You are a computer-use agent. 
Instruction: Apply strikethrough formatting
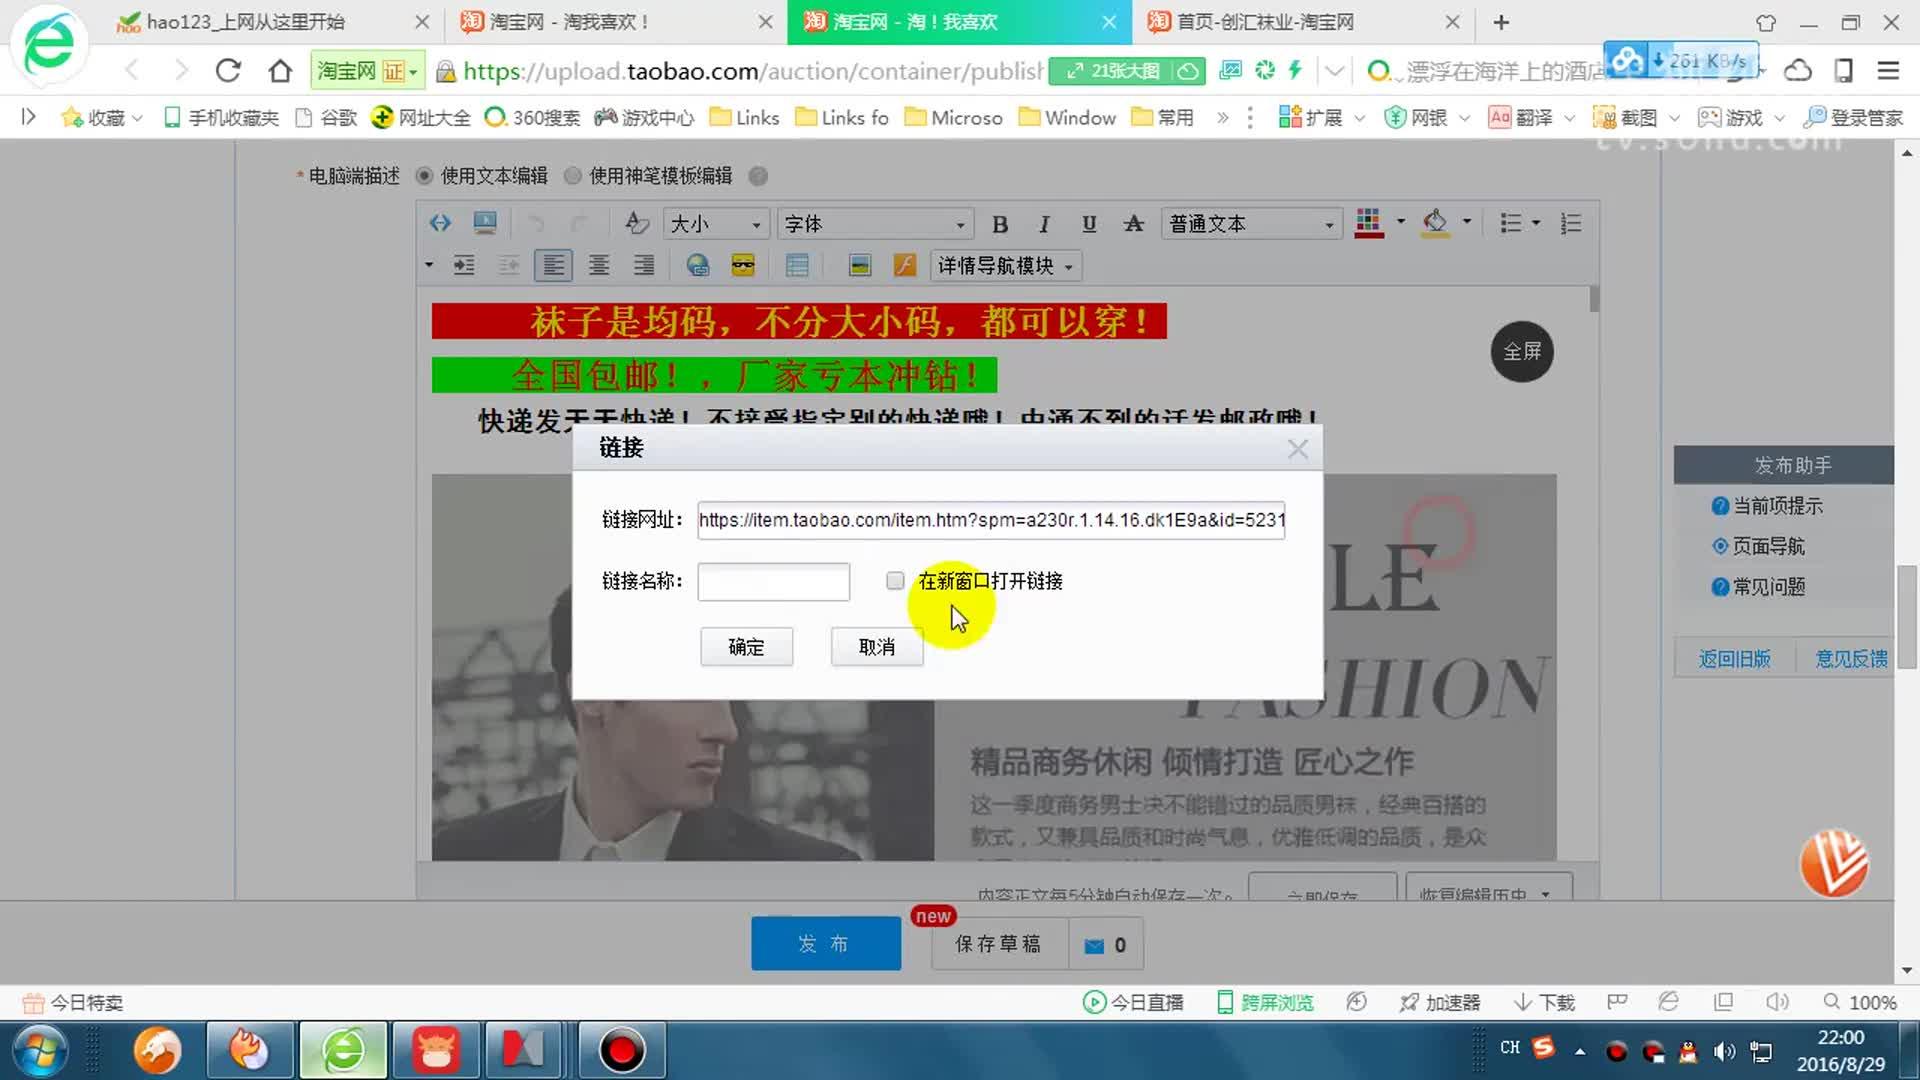(x=1133, y=223)
